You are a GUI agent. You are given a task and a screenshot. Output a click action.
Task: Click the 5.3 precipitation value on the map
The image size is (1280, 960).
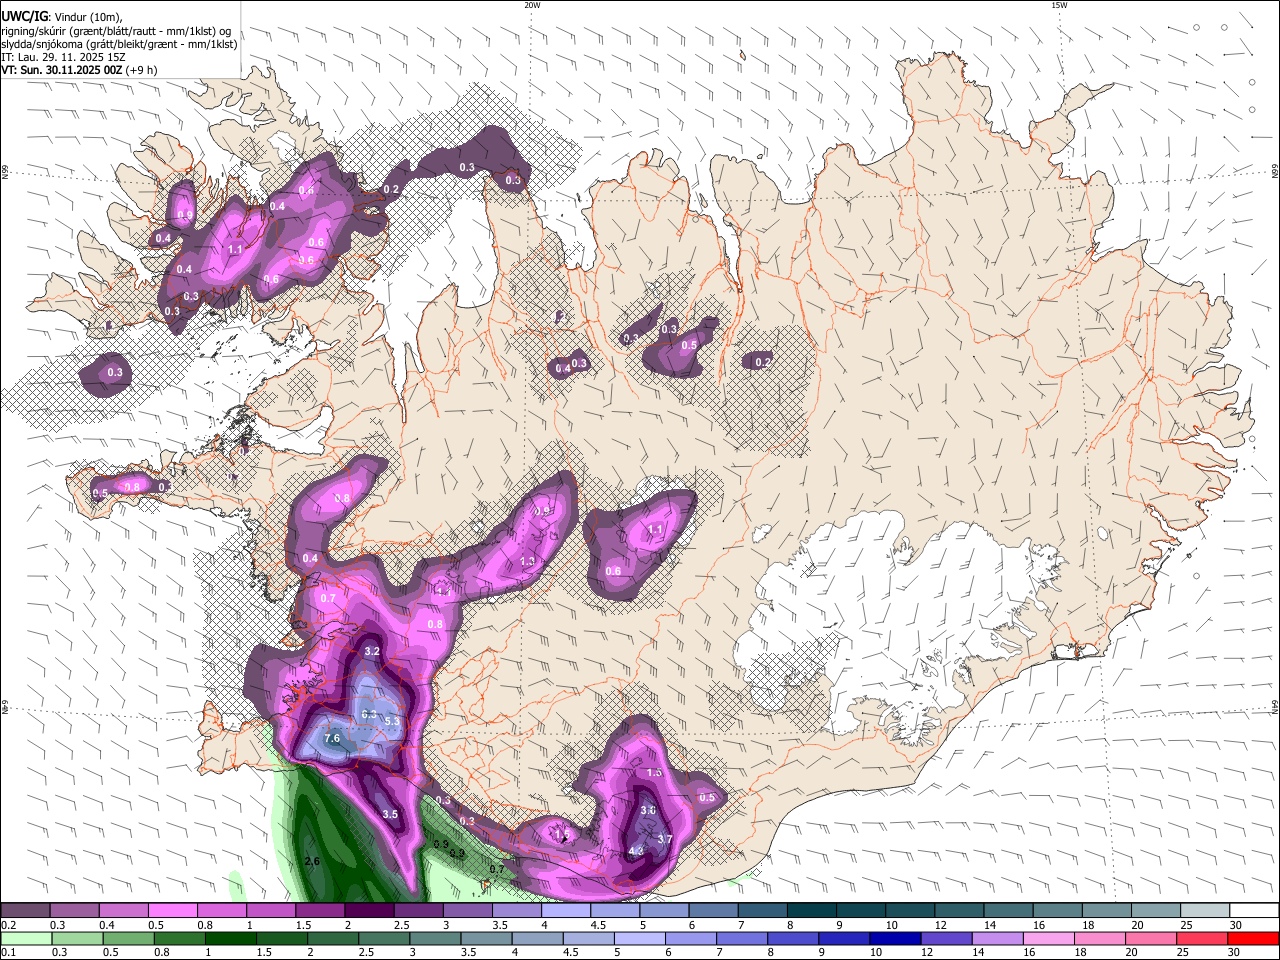(x=392, y=721)
